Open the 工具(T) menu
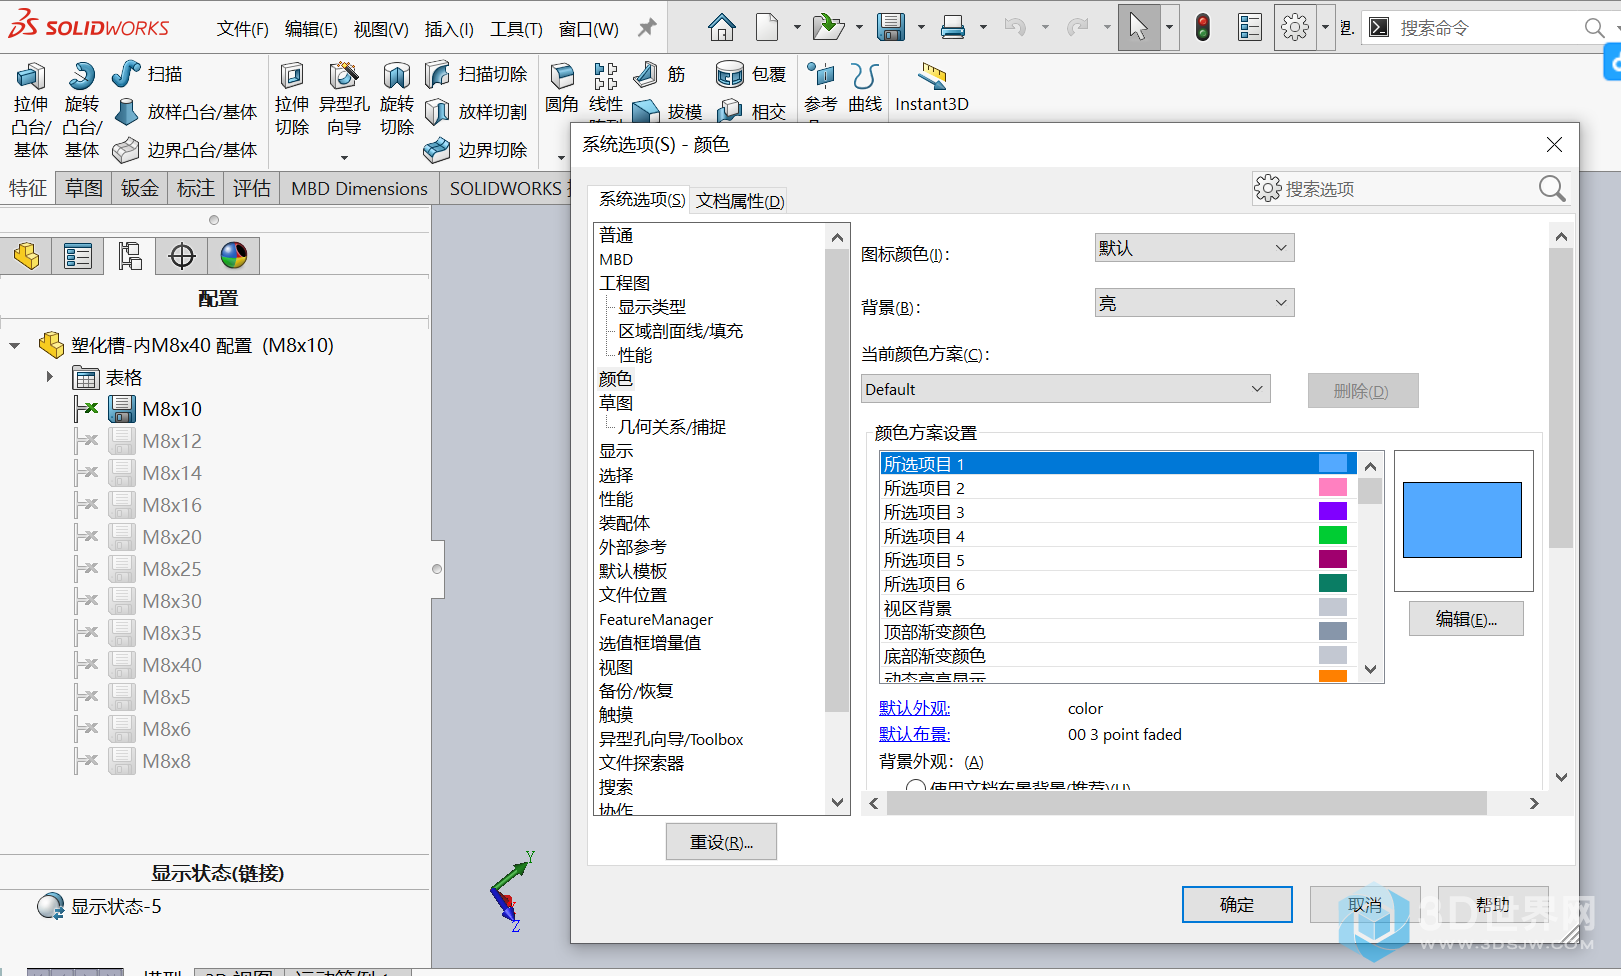Image resolution: width=1621 pixels, height=976 pixels. click(516, 29)
